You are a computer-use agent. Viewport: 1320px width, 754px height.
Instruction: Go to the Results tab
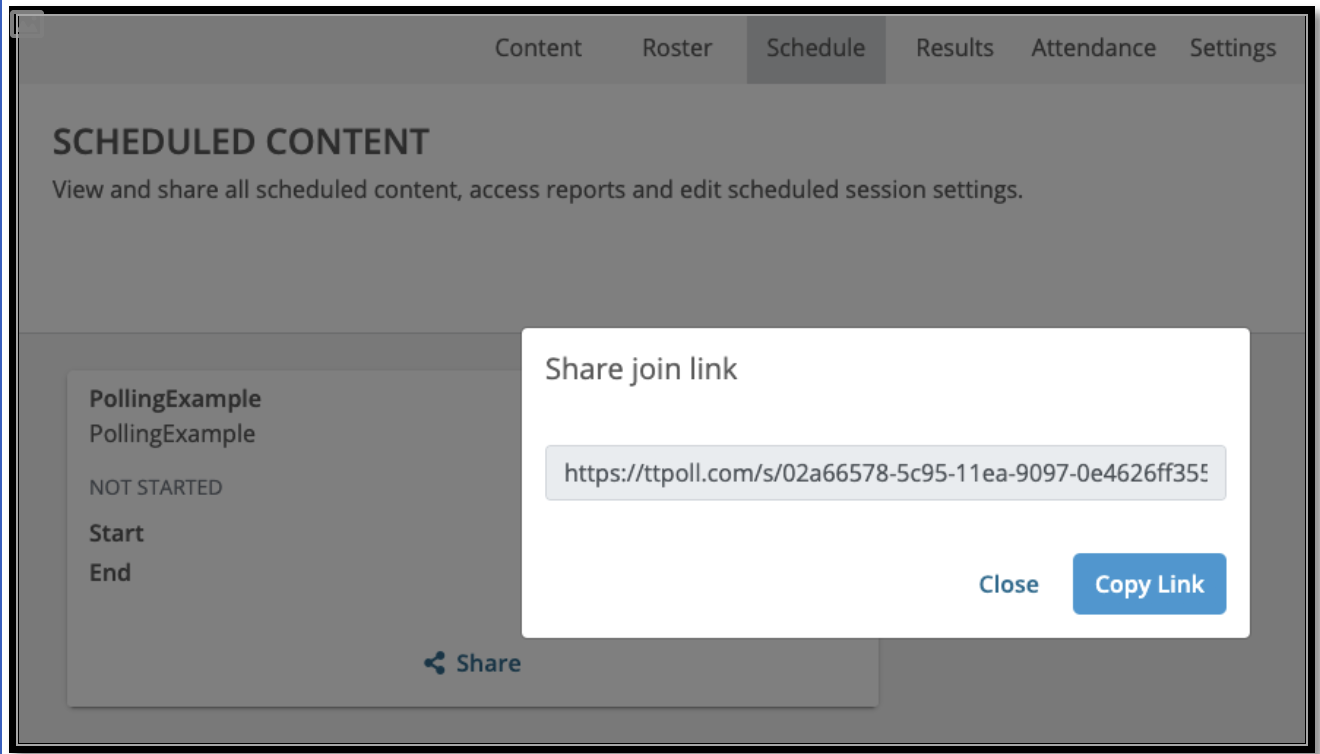(955, 48)
